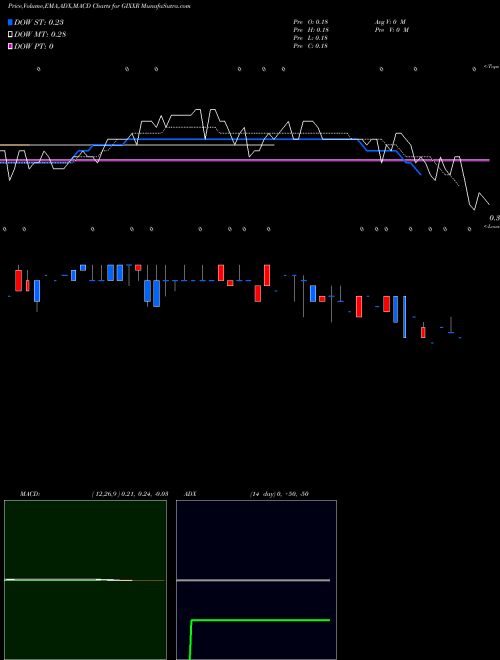Click the 'Pre V: 0 M' volume text

[391, 30]
